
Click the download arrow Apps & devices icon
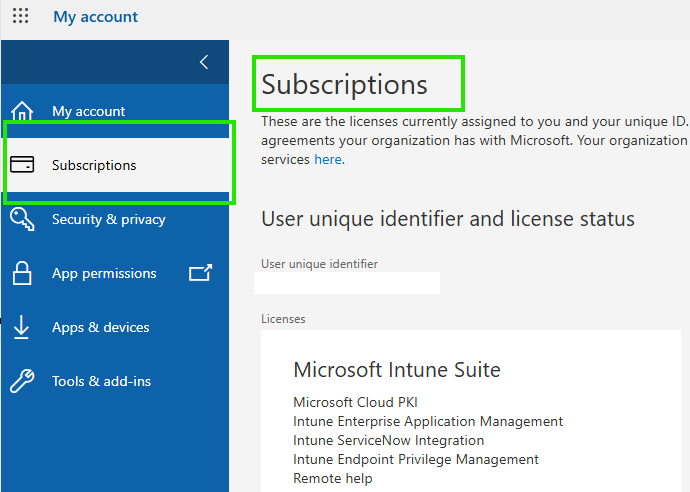21,327
